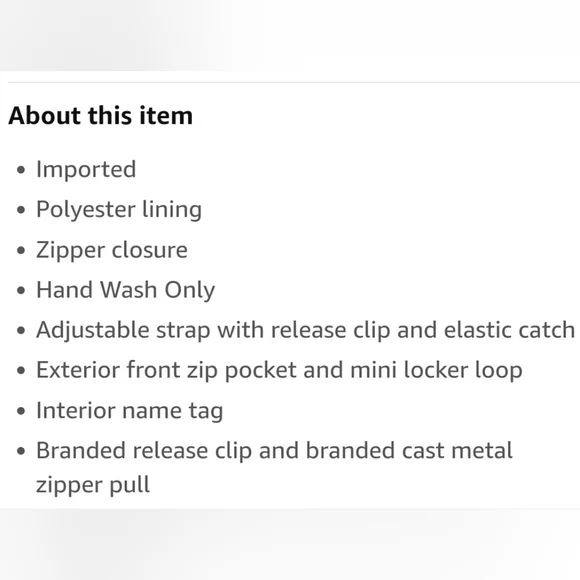Select the "Imported" bullet text
580x580 pixels.
[x=86, y=170]
